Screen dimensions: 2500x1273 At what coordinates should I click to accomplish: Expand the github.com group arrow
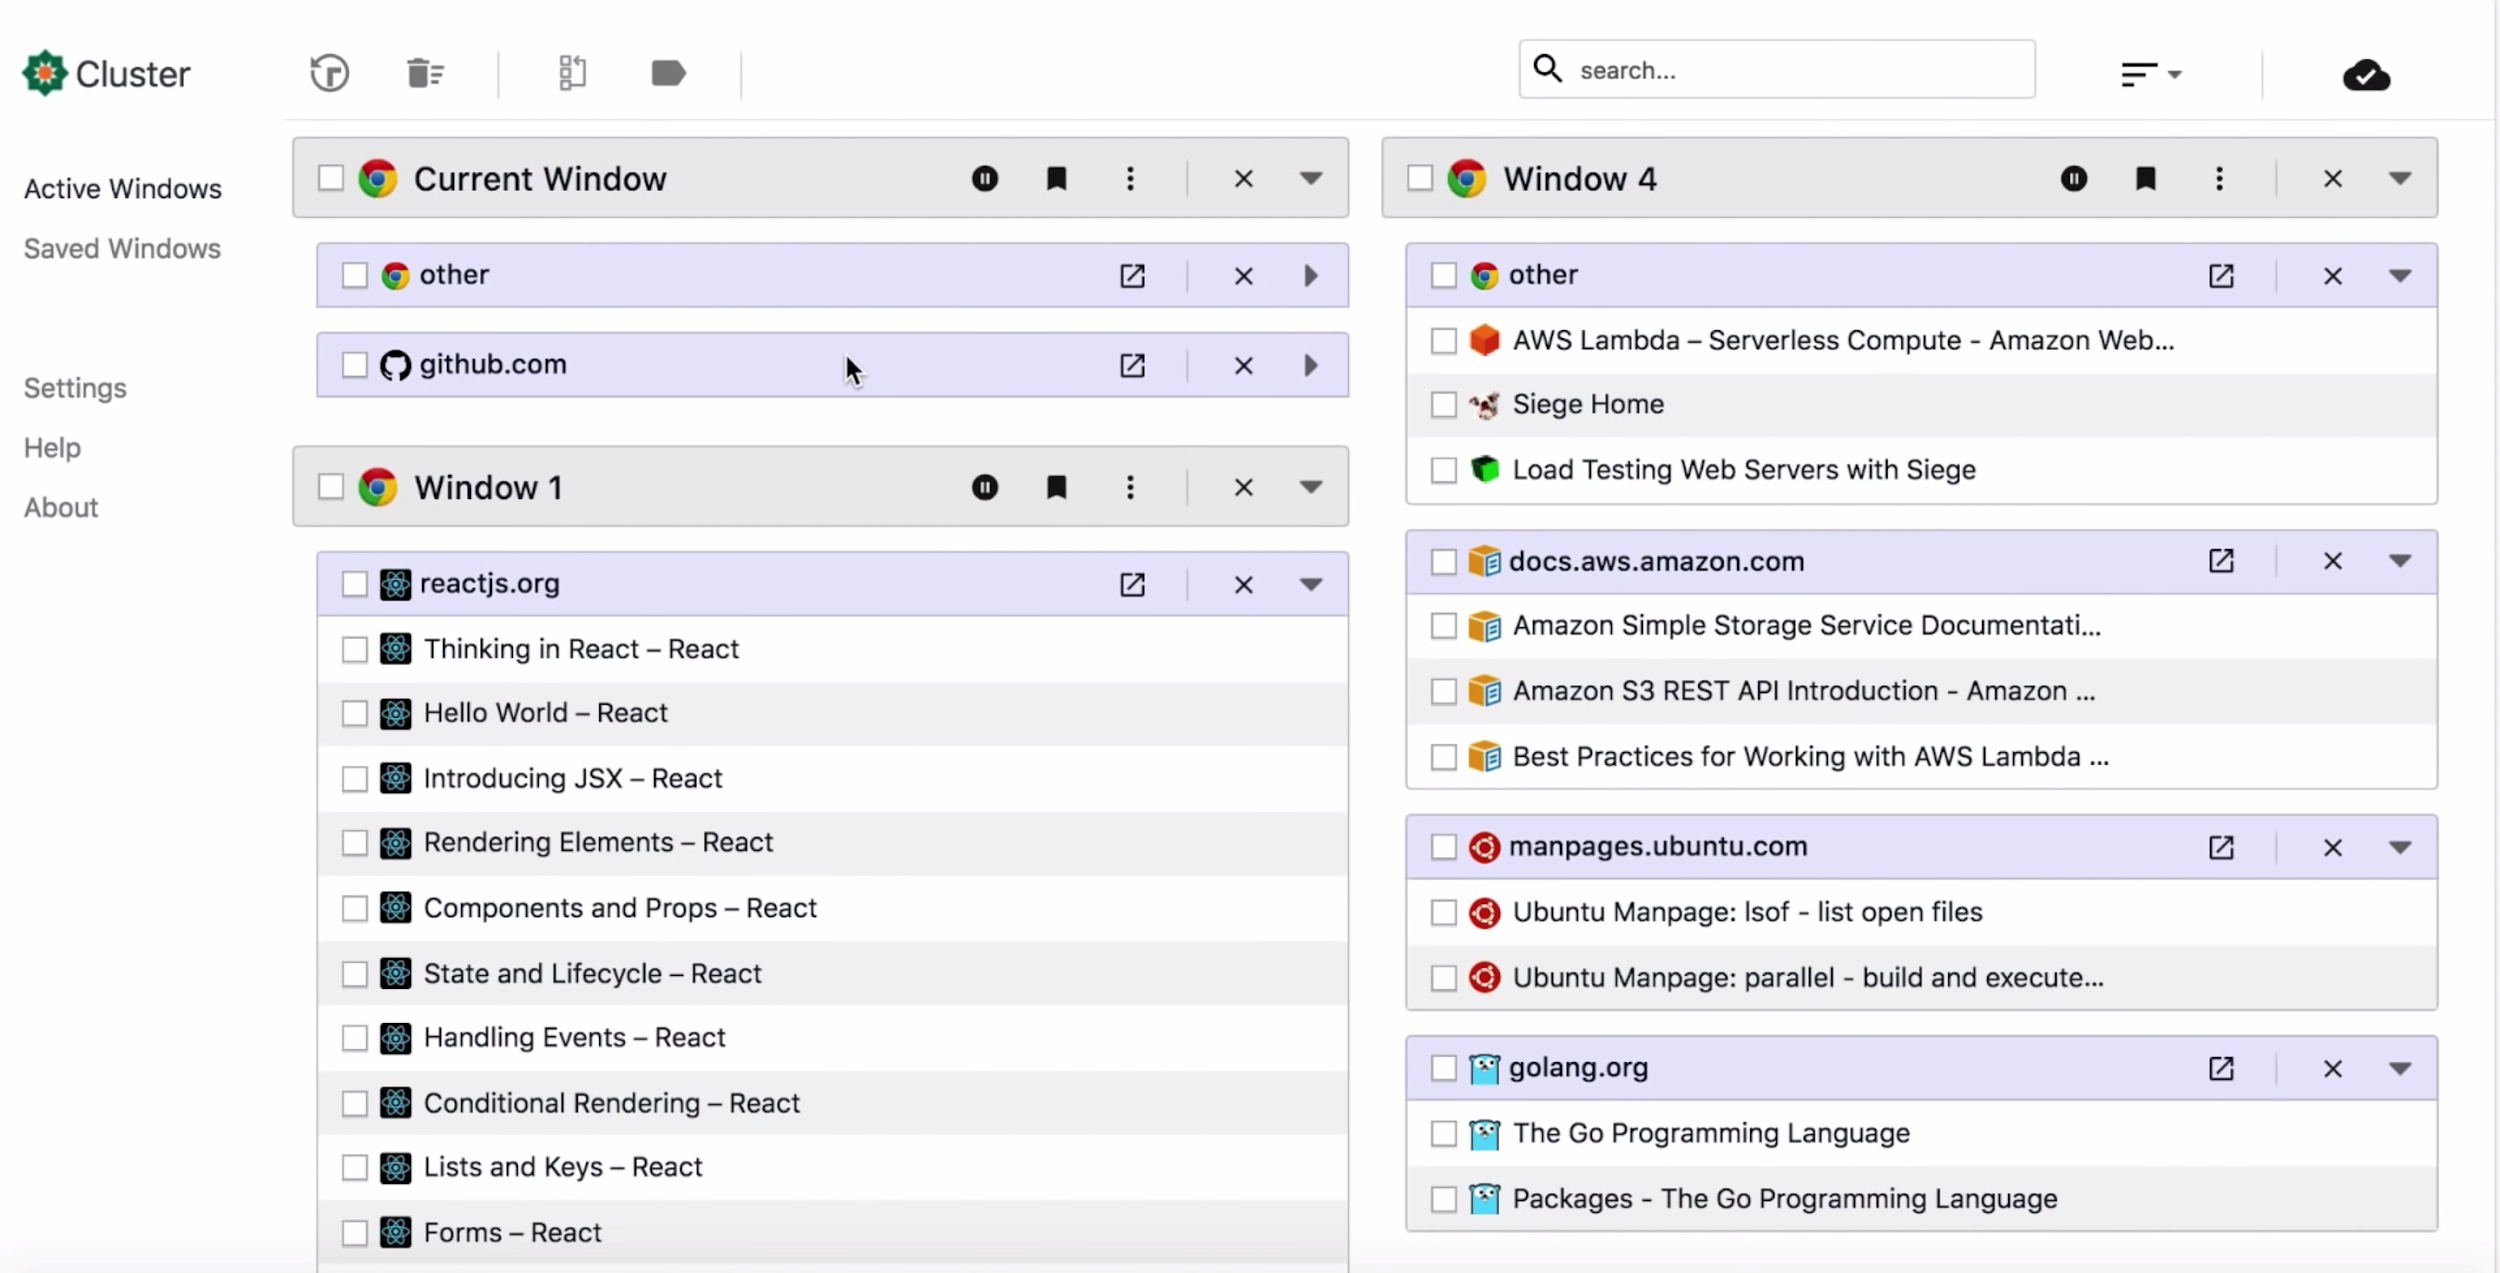click(1311, 365)
